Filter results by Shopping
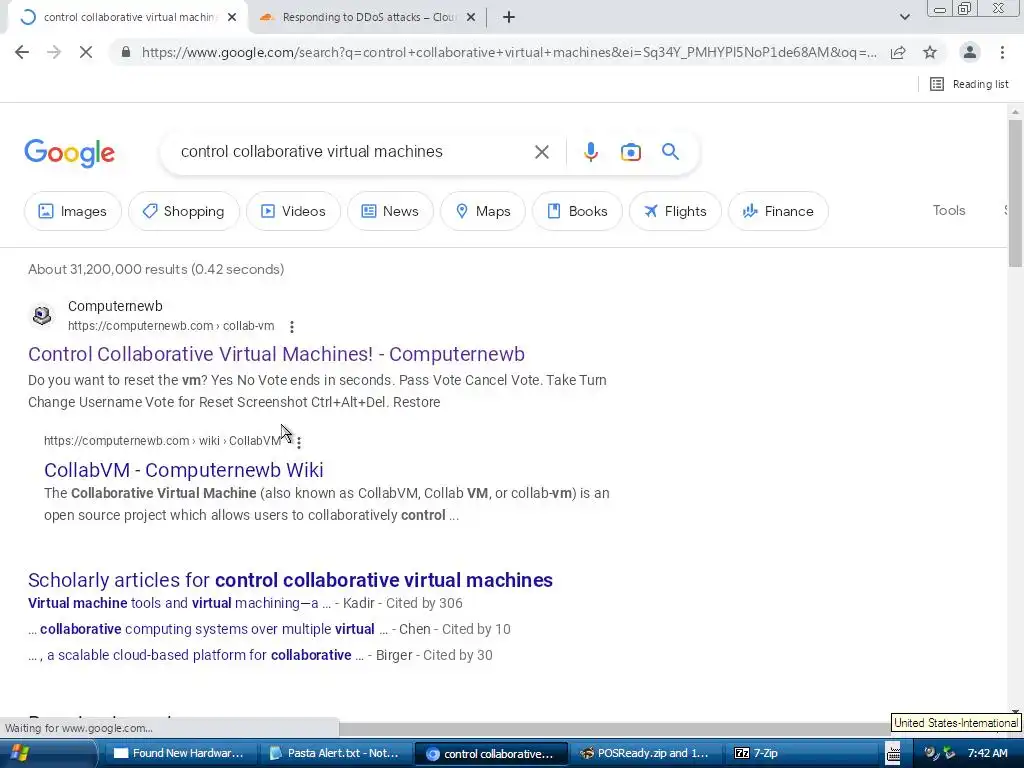This screenshot has height=768, width=1024. [184, 211]
